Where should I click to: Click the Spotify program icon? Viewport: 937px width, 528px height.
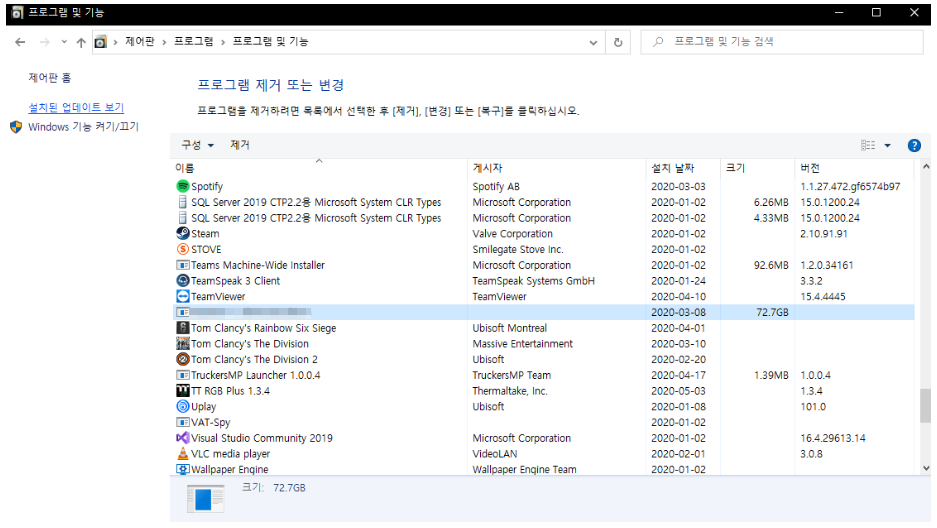[183, 186]
